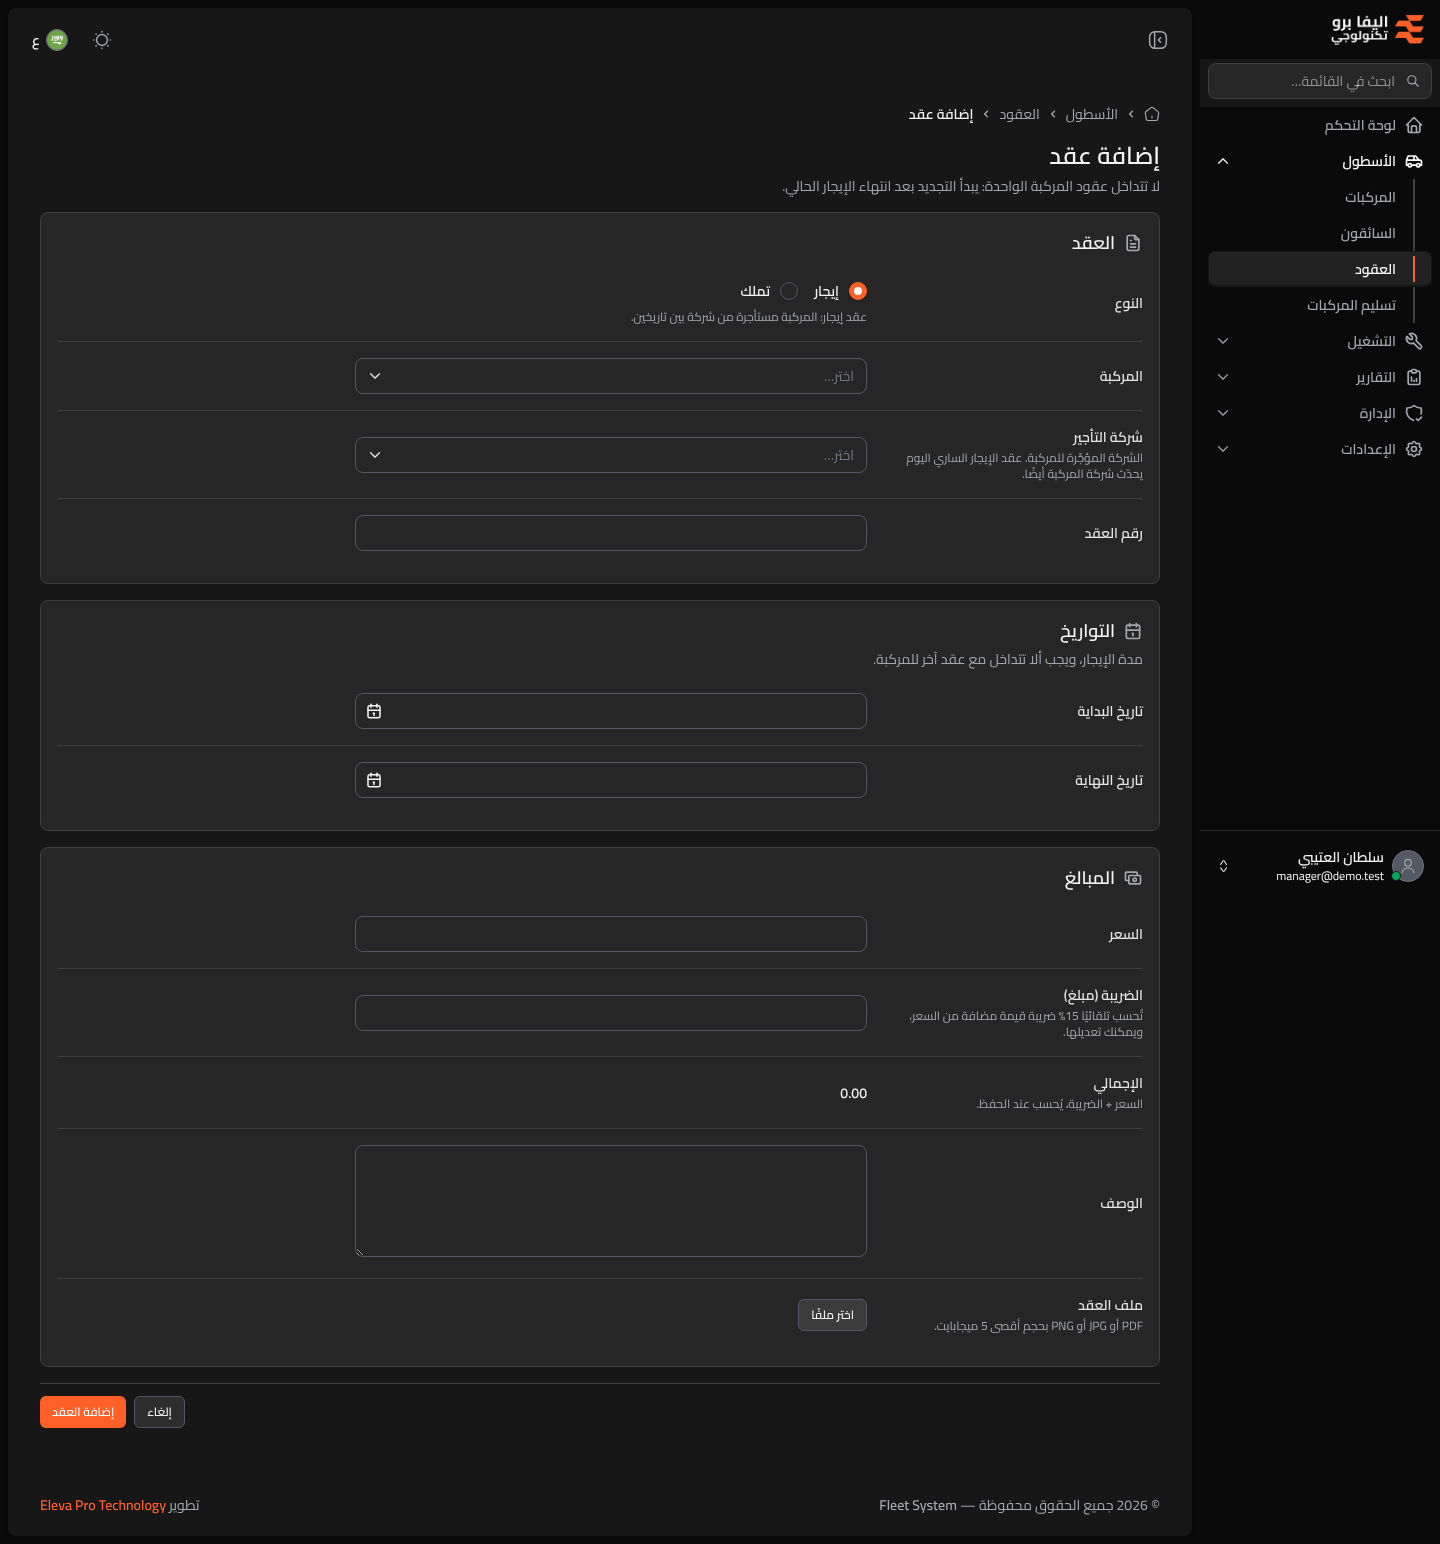The height and width of the screenshot is (1544, 1440).
Task: Focus the الضريبة (مبلغ) input field
Action: point(611,1013)
